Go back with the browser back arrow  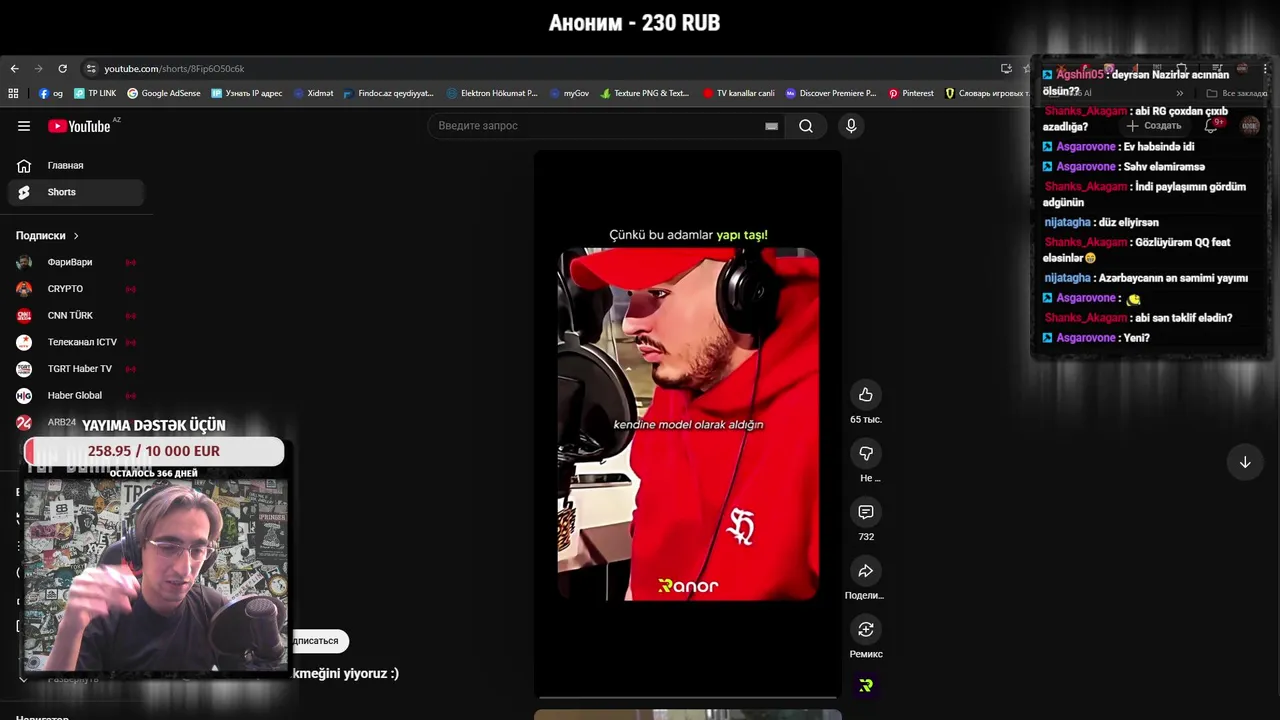(14, 69)
